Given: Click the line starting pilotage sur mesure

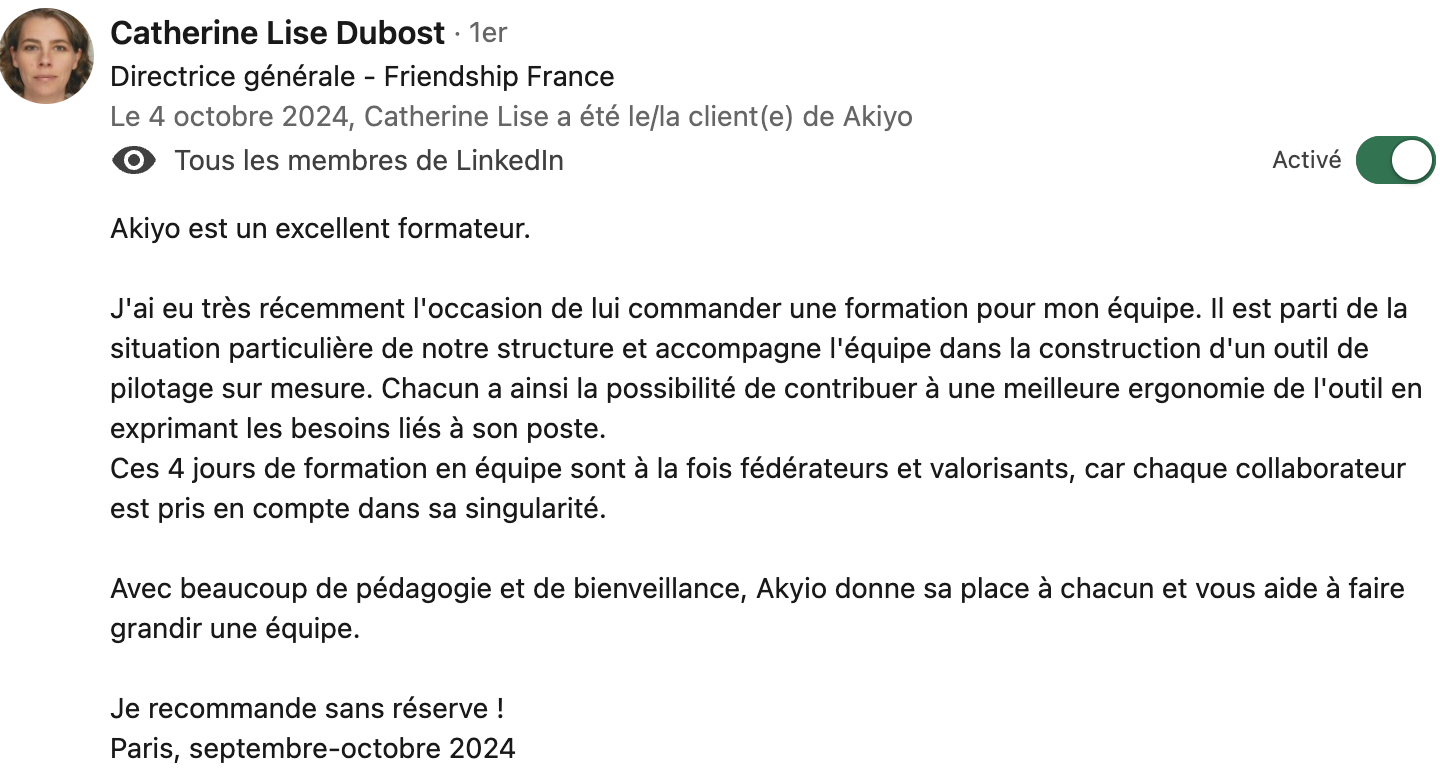Looking at the screenshot, I should 765,389.
